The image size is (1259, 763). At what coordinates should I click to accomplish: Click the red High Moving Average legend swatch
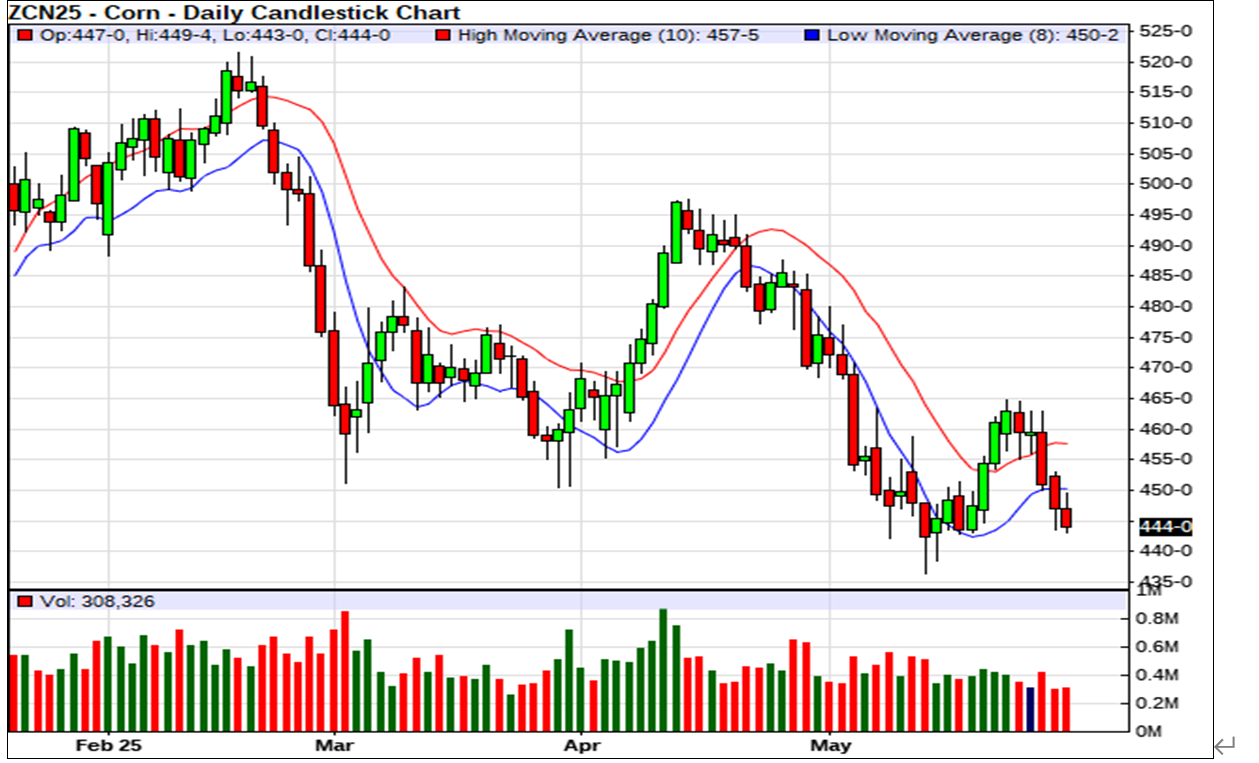442,35
